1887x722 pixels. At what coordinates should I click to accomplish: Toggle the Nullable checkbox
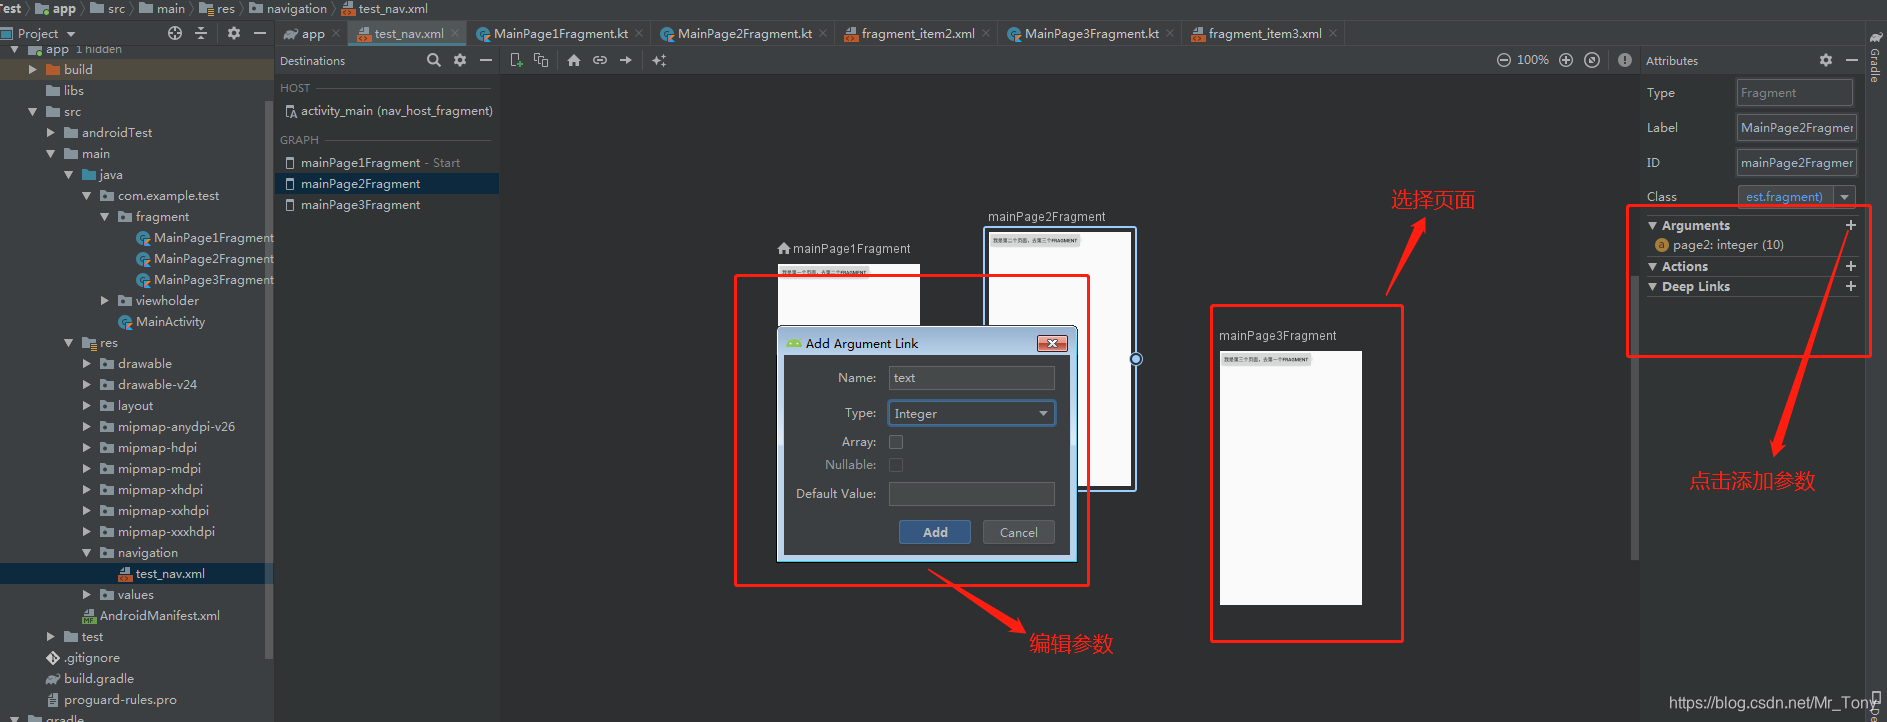pyautogui.click(x=896, y=465)
